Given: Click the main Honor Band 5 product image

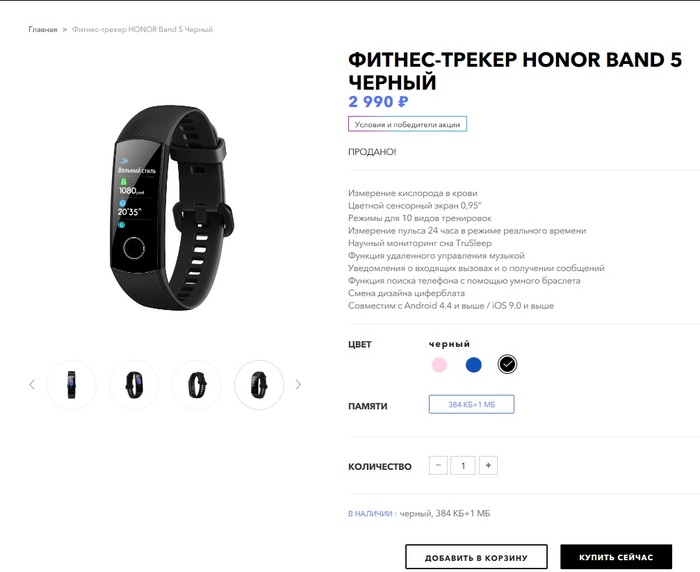Looking at the screenshot, I should [172, 208].
